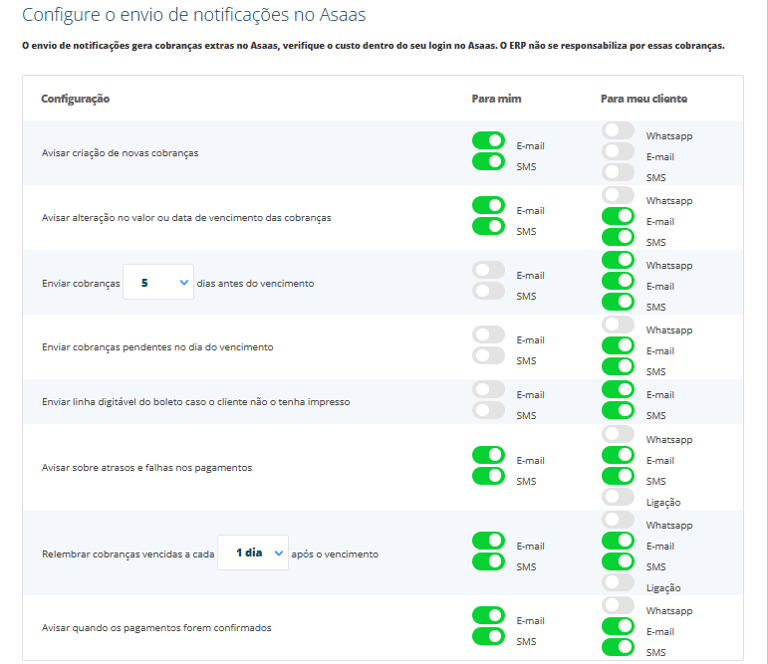
Task: Toggle my SMS for confirmed payments
Action: pos(488,636)
